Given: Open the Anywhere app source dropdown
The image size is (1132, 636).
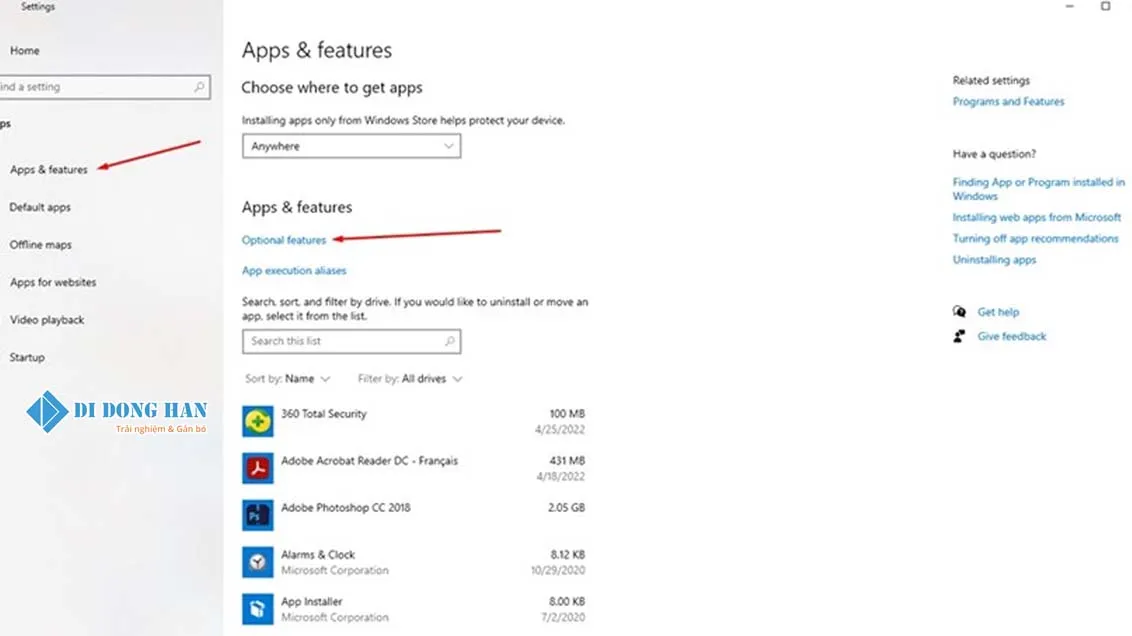Looking at the screenshot, I should click(x=351, y=146).
